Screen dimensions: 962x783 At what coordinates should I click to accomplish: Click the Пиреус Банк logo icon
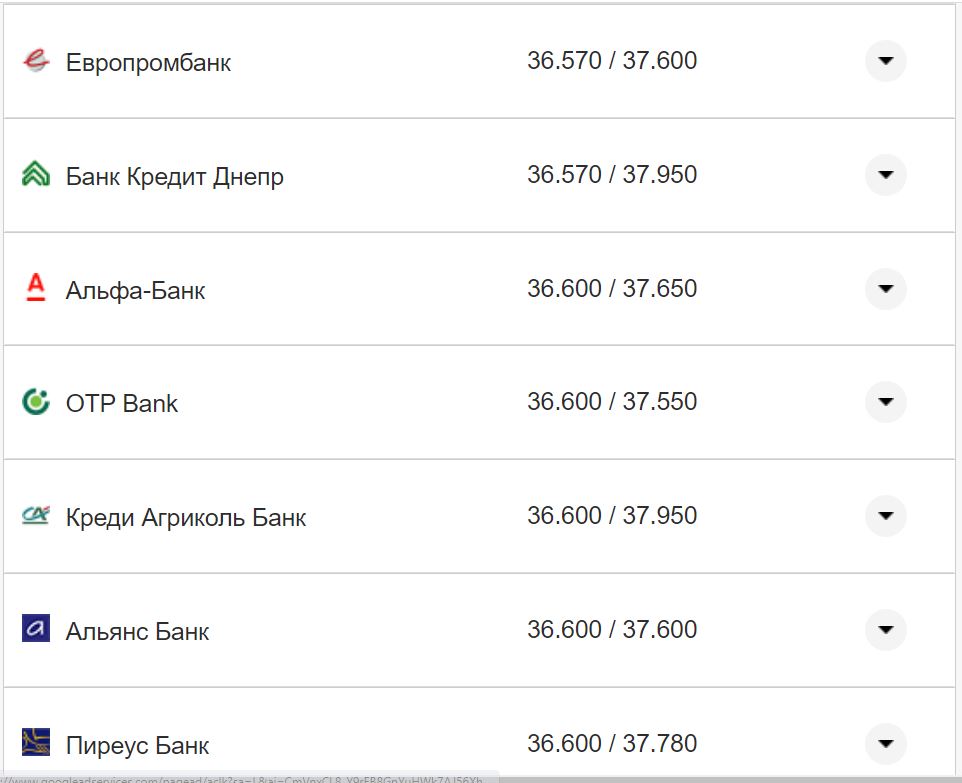36,743
